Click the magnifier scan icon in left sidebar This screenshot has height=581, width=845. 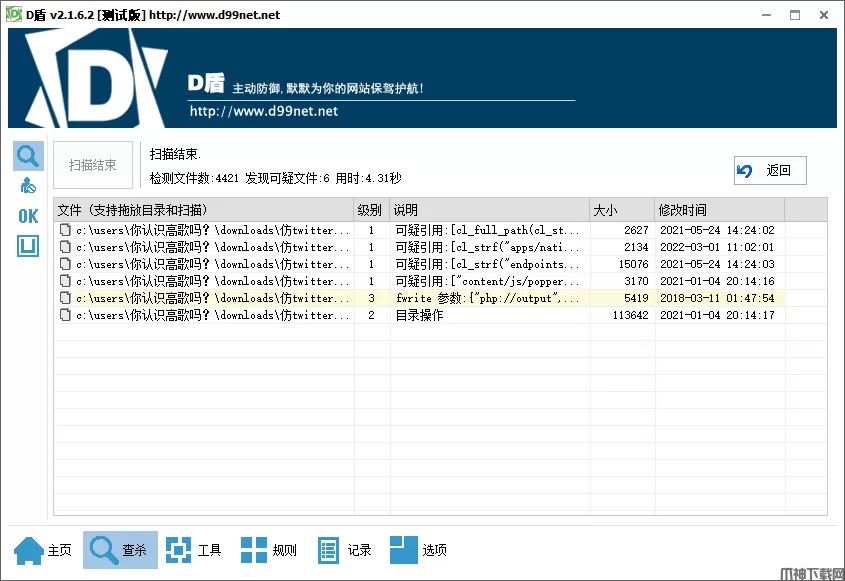coord(28,156)
